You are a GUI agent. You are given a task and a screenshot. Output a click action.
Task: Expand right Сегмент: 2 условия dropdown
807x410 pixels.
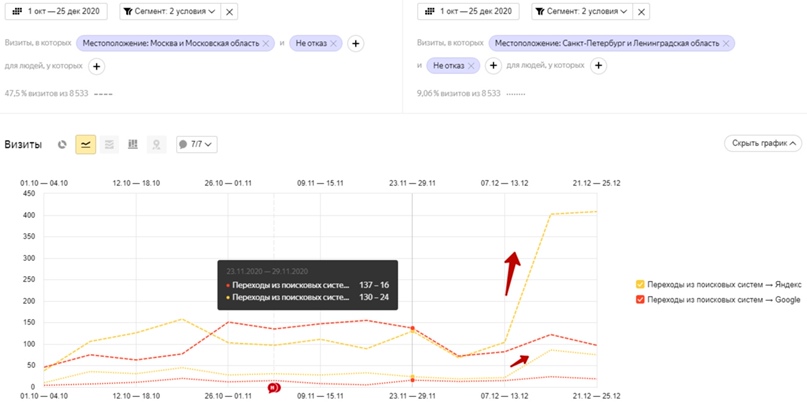tap(582, 11)
